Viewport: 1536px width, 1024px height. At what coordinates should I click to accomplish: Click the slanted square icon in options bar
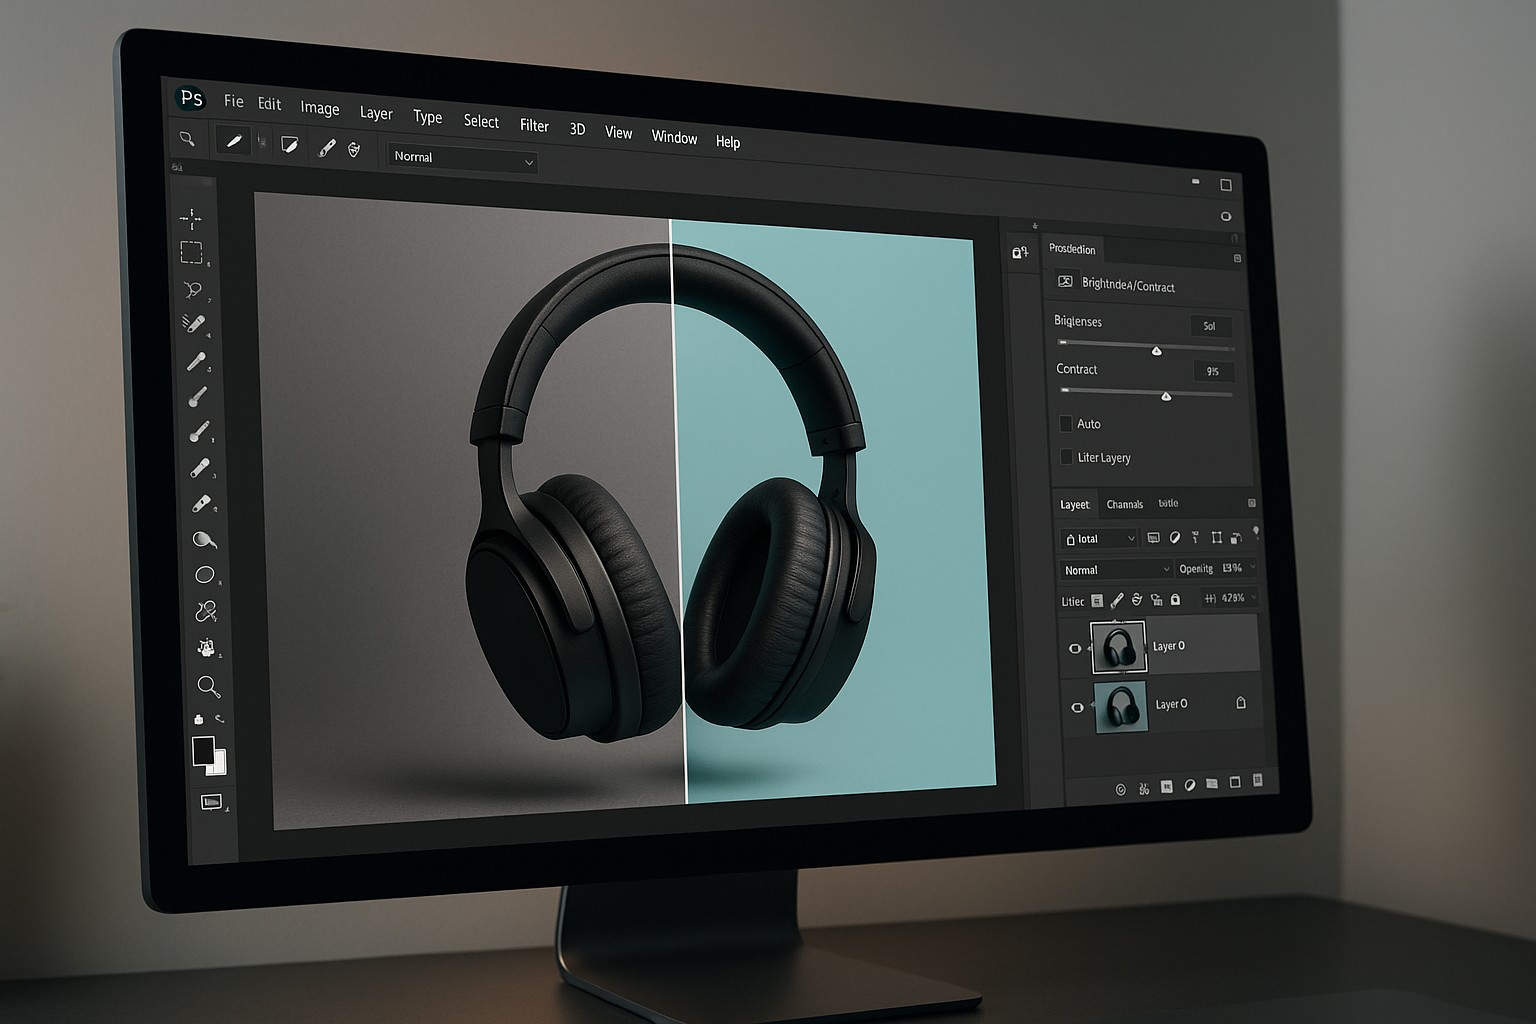click(289, 145)
